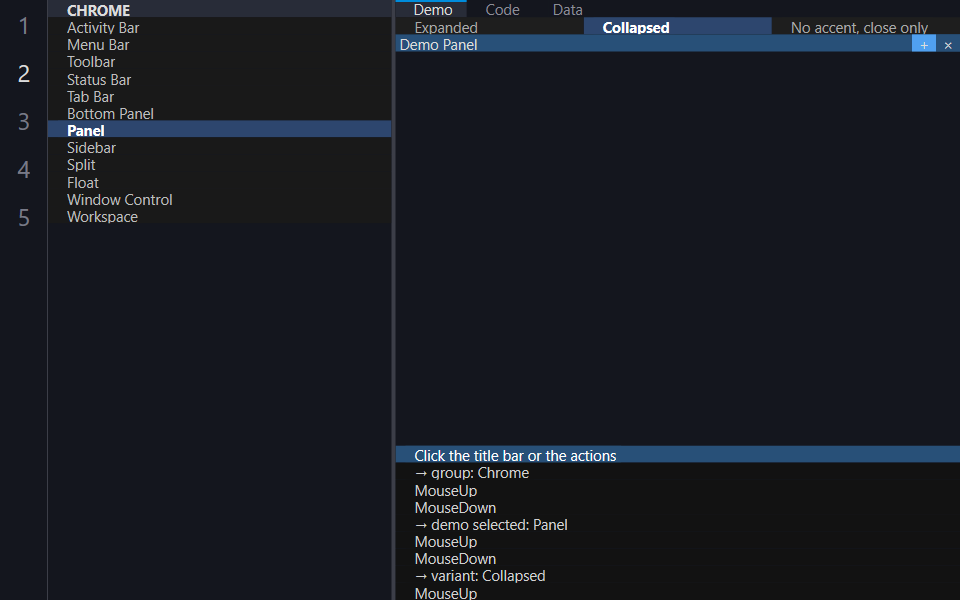Choose the 'No accent, close only' variant

[x=866, y=27]
